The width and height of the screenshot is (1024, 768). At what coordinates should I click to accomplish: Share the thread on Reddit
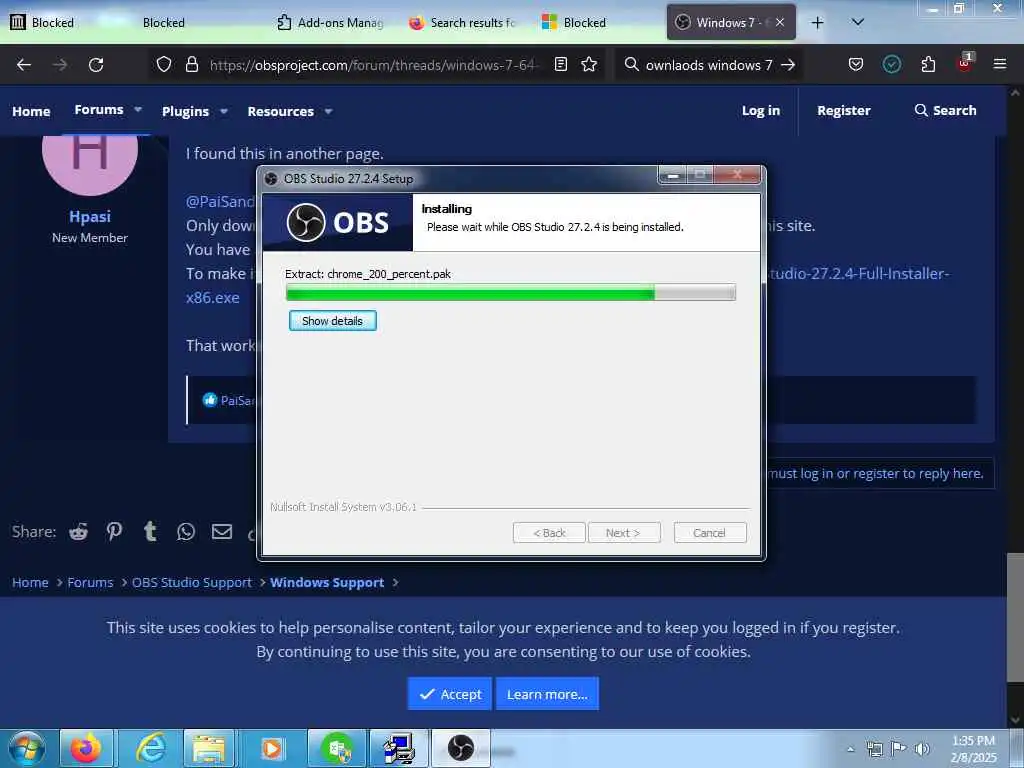tap(78, 532)
